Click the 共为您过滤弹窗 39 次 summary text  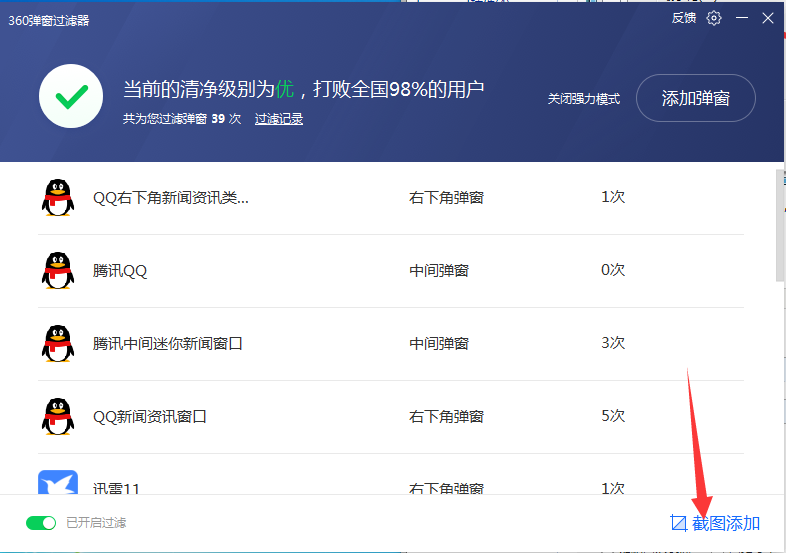pyautogui.click(x=182, y=119)
